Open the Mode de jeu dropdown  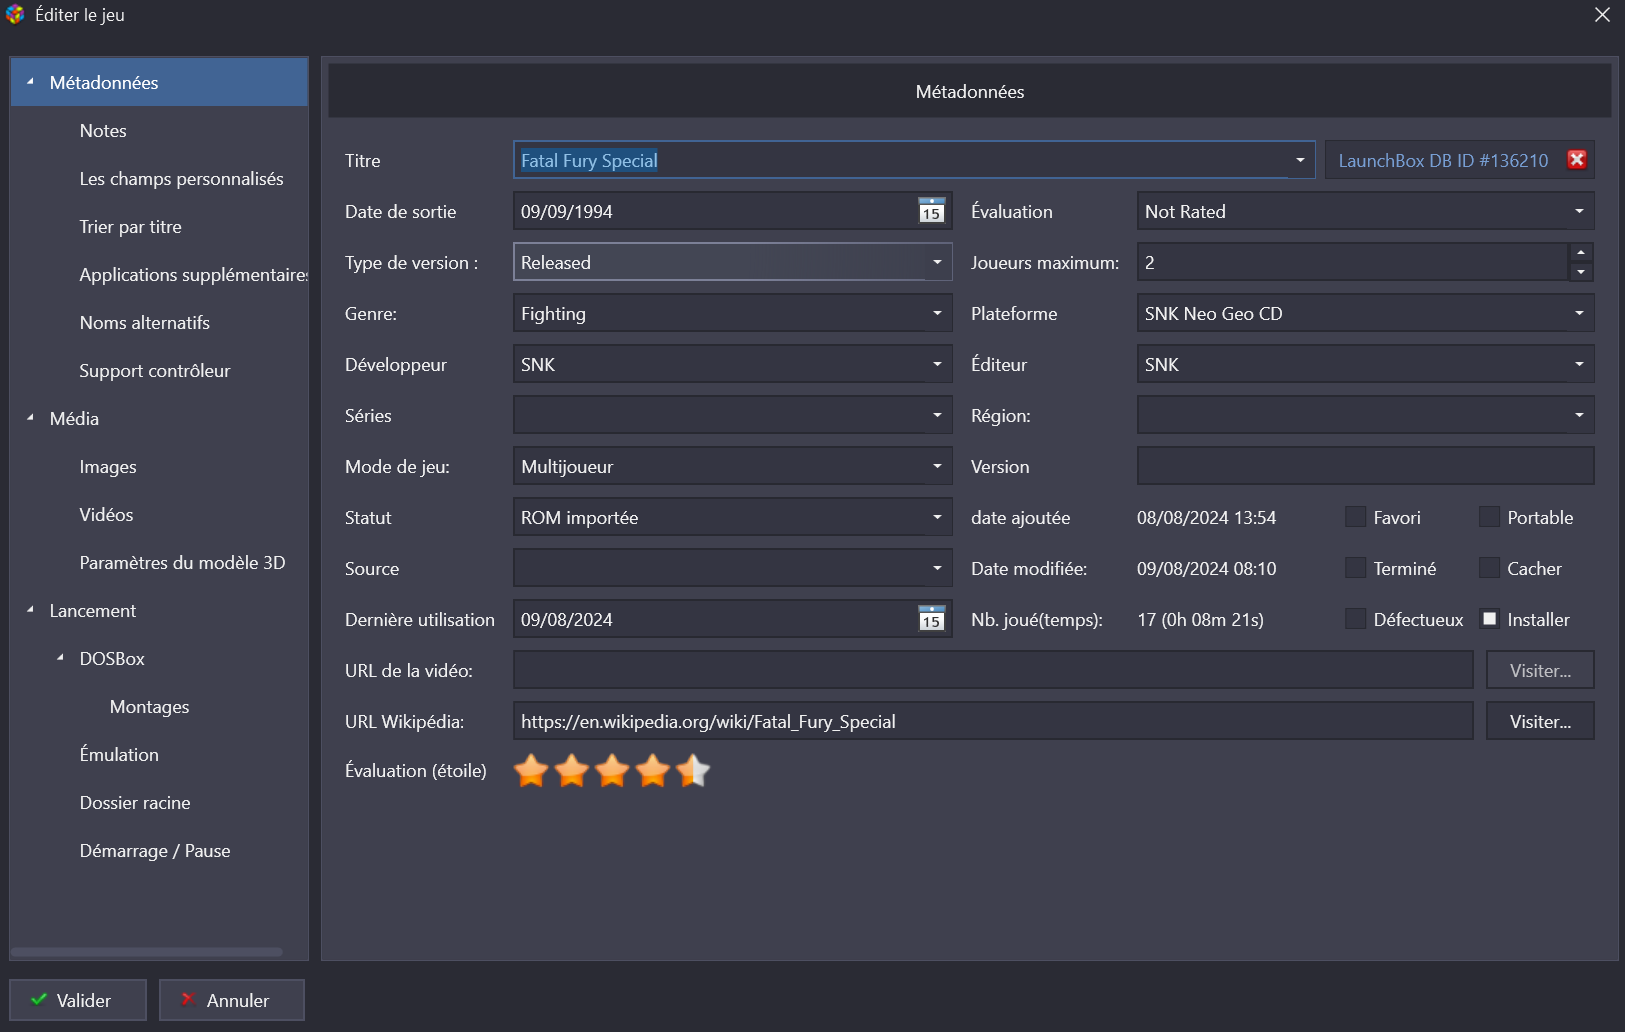[732, 466]
